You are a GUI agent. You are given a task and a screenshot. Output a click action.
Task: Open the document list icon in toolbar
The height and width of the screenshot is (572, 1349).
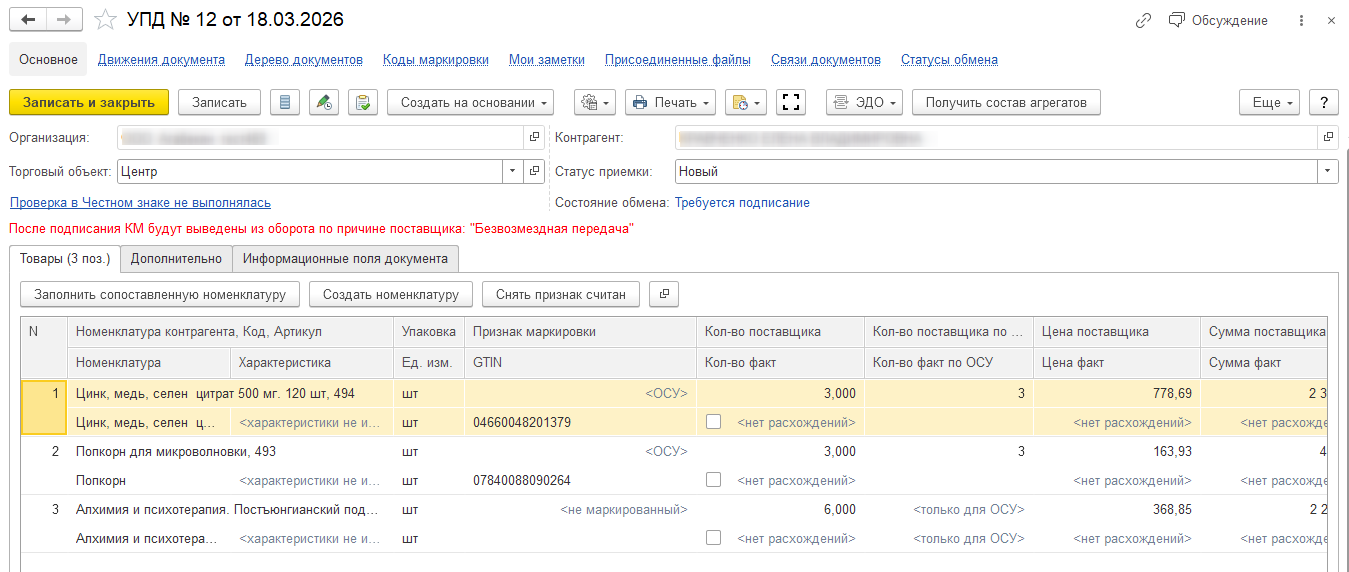[x=285, y=102]
